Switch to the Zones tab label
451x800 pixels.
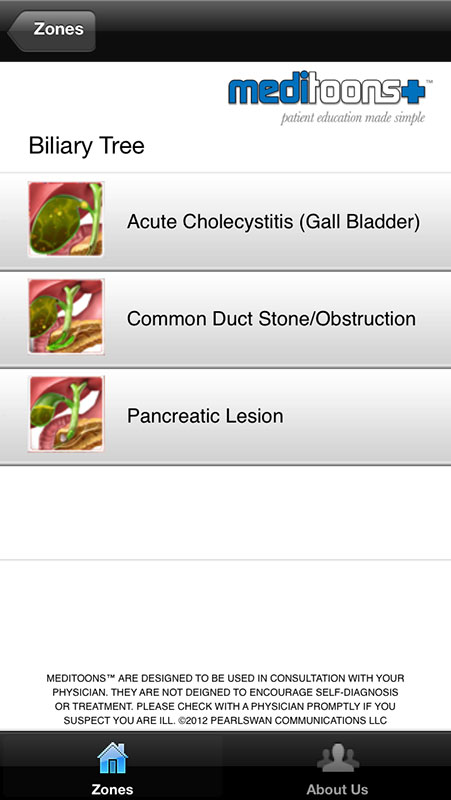[112, 789]
